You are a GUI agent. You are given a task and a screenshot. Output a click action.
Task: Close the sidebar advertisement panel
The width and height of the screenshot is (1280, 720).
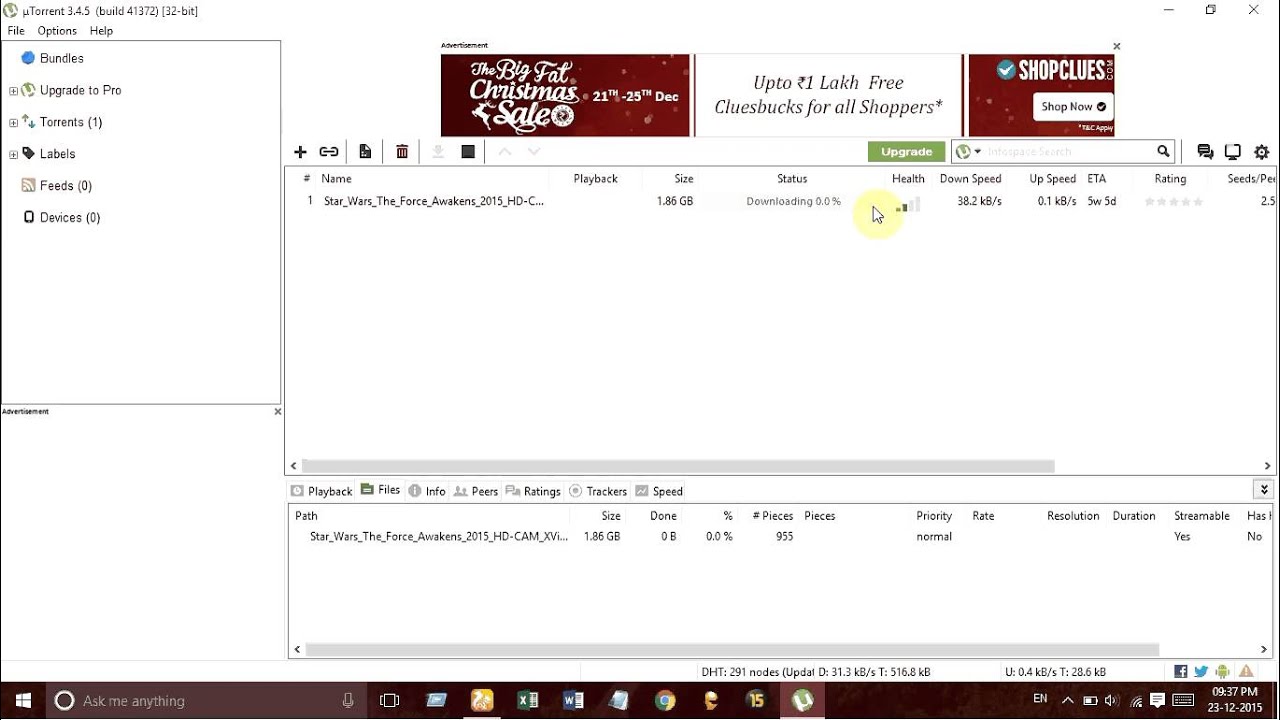(277, 412)
